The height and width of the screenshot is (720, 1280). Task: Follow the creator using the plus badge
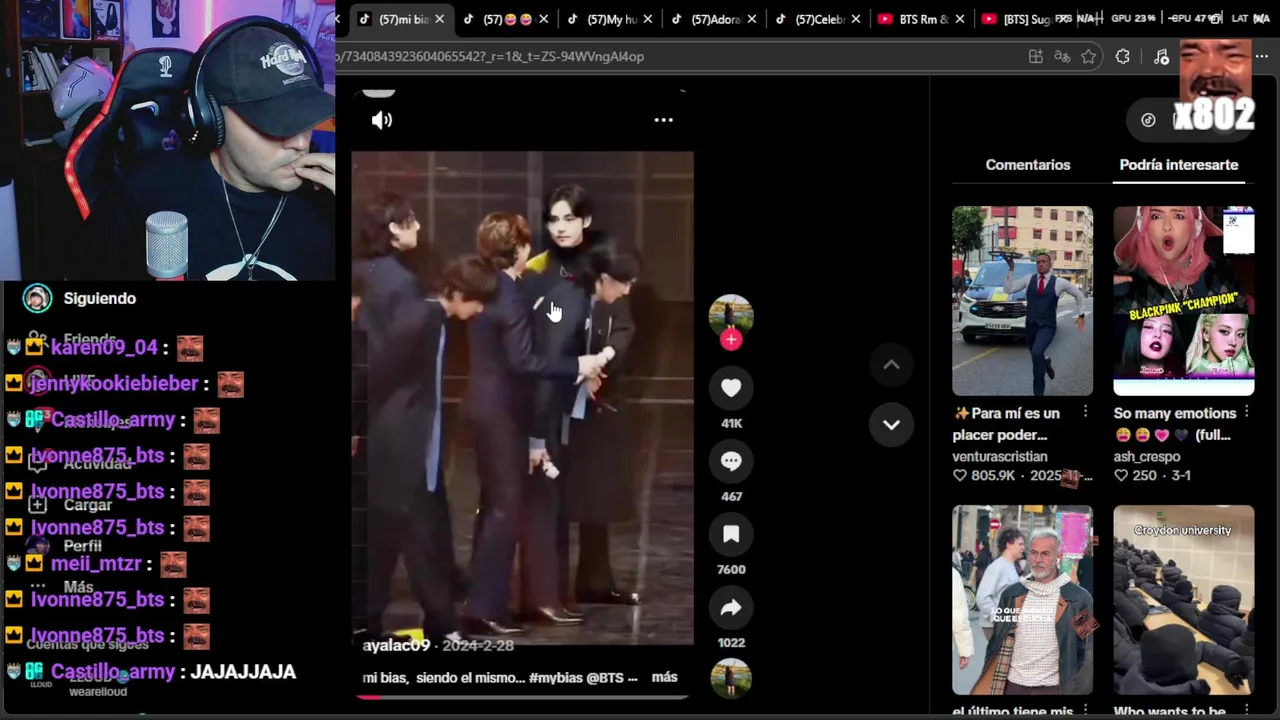(x=731, y=340)
